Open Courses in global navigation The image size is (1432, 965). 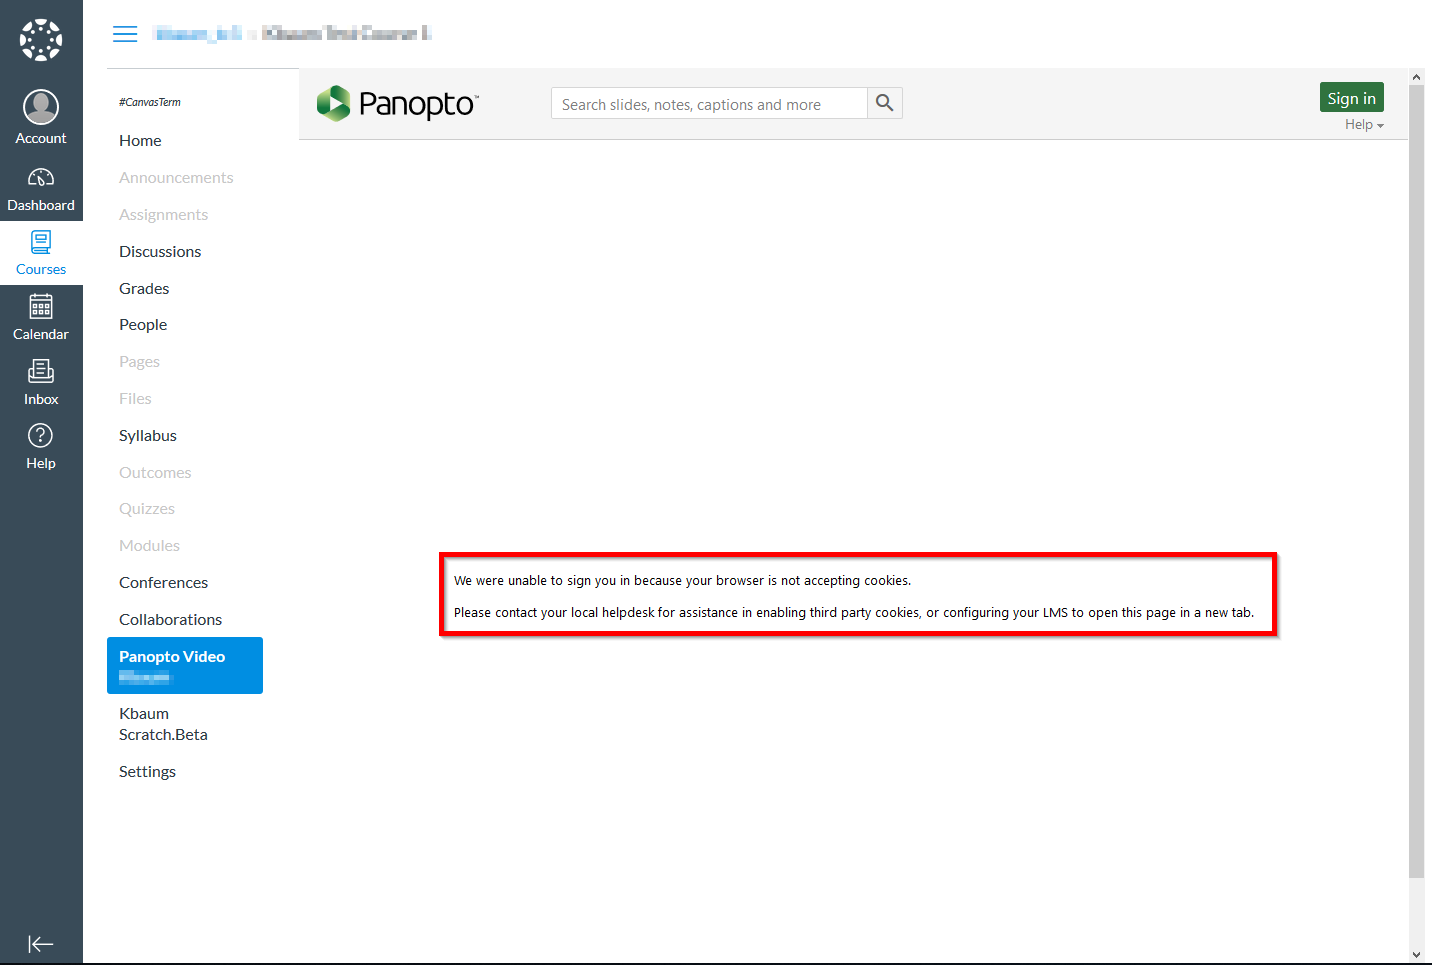[41, 253]
